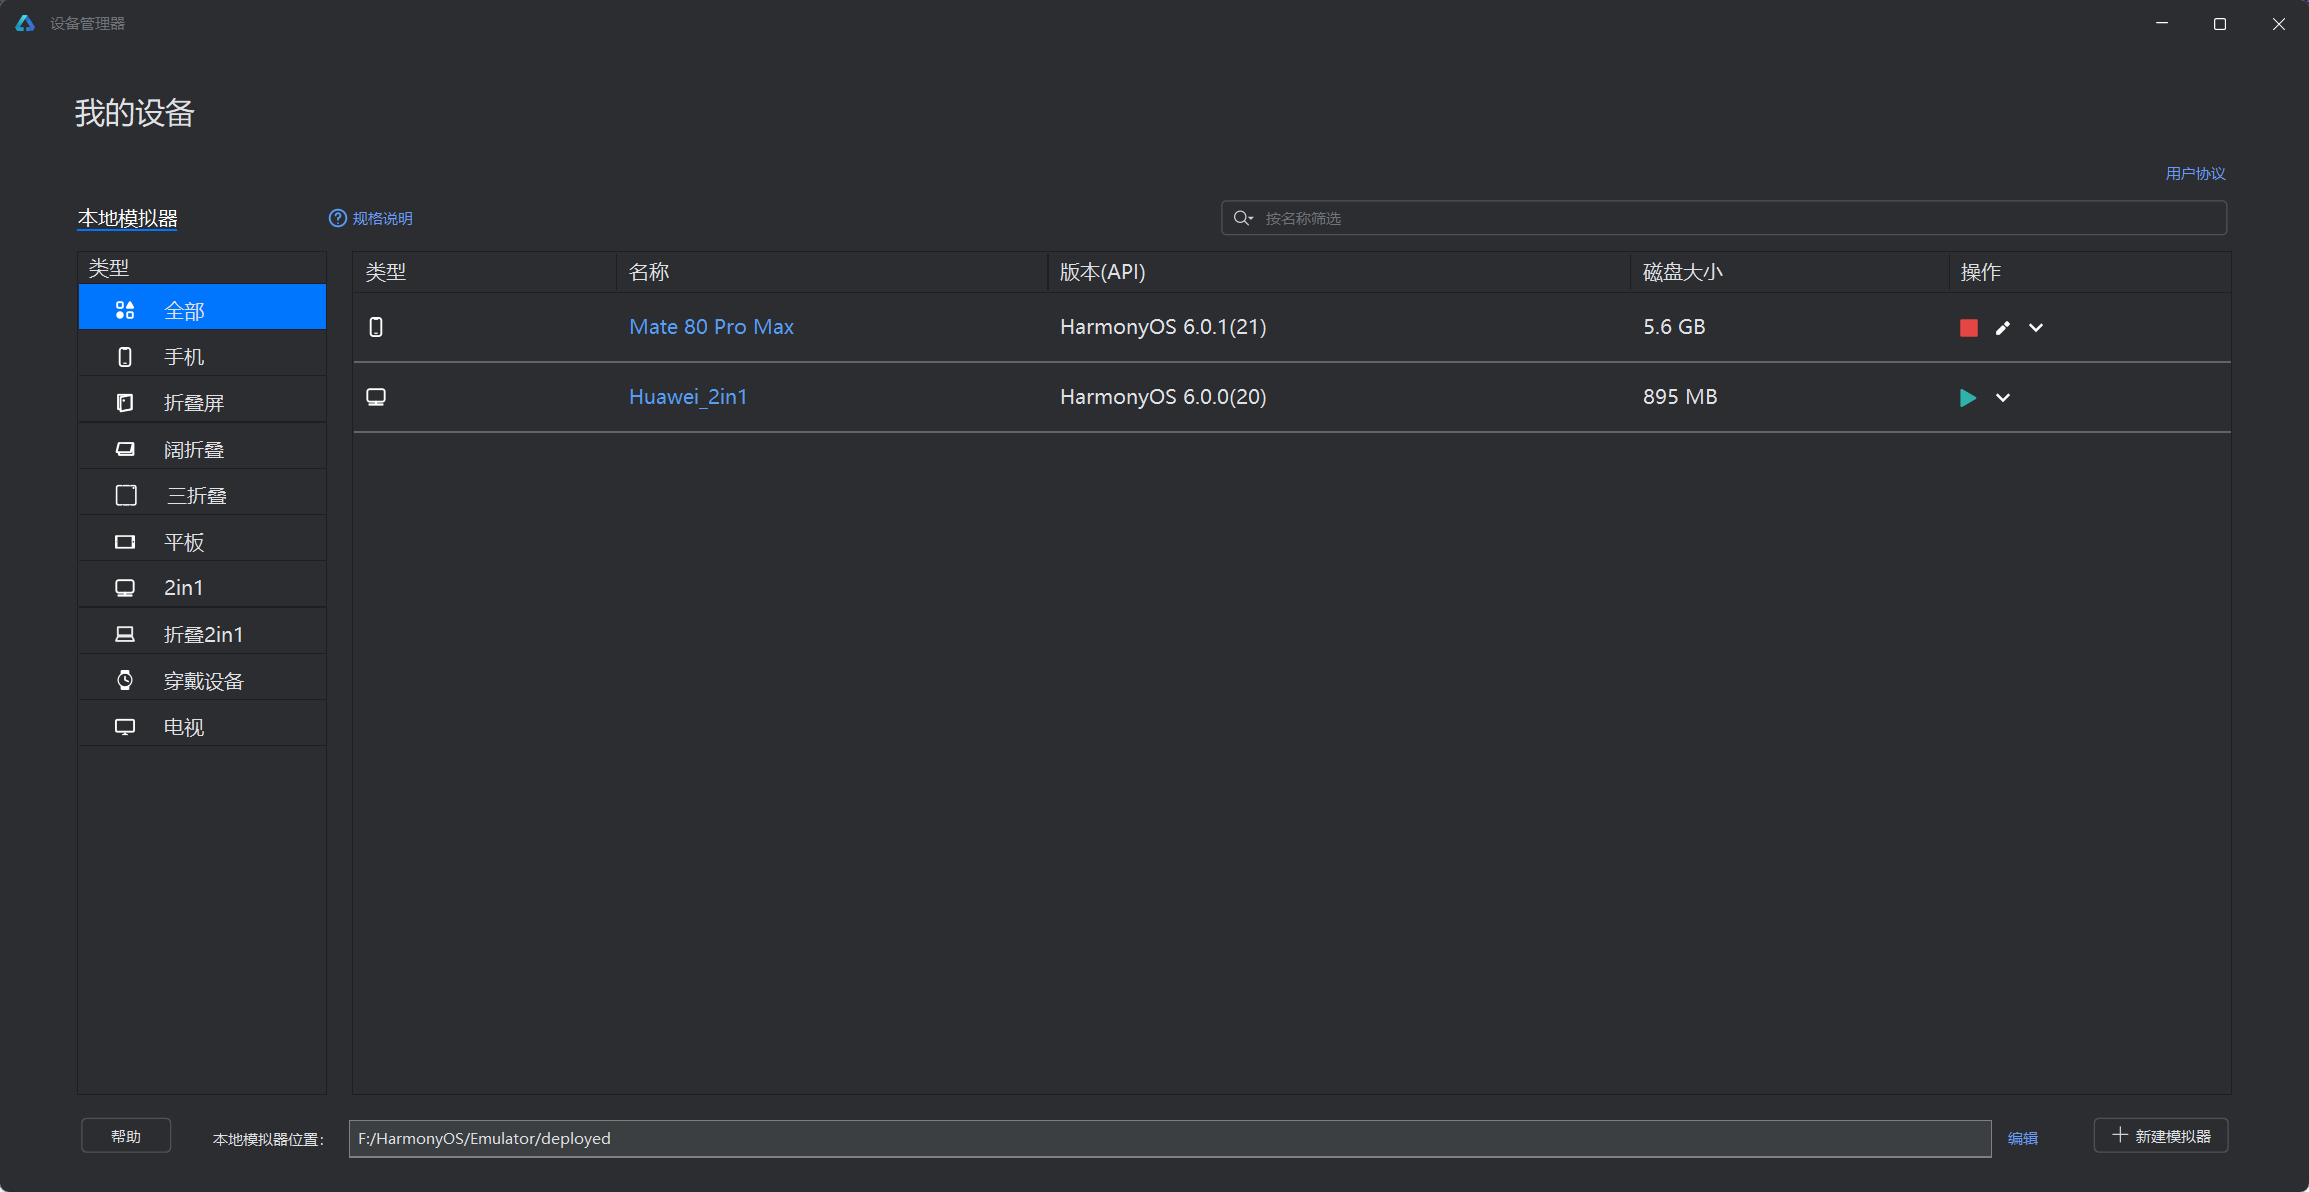Click the 2in1 type icon in Huawei_2in1 row
Image resolution: width=2309 pixels, height=1192 pixels.
[x=376, y=397]
